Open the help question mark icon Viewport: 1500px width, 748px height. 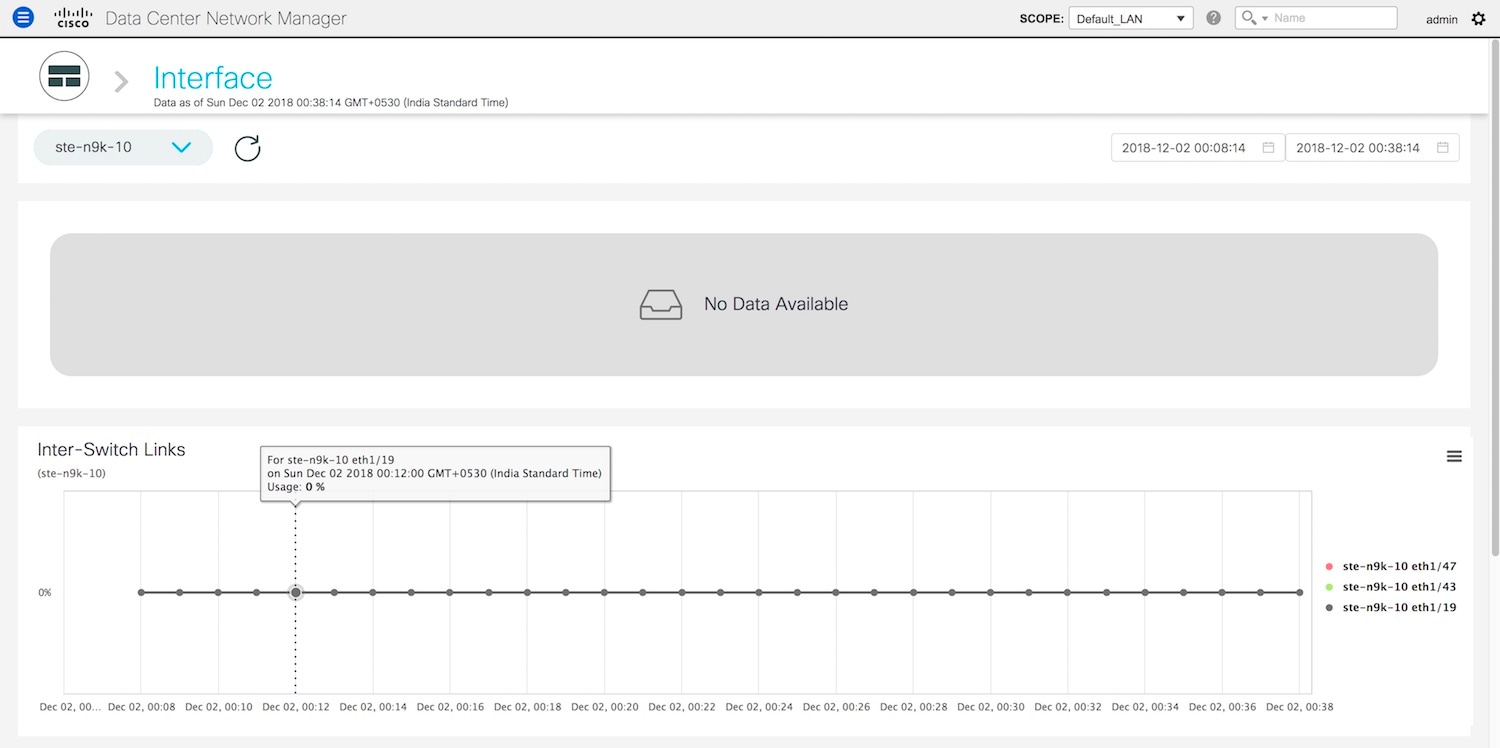click(x=1213, y=18)
